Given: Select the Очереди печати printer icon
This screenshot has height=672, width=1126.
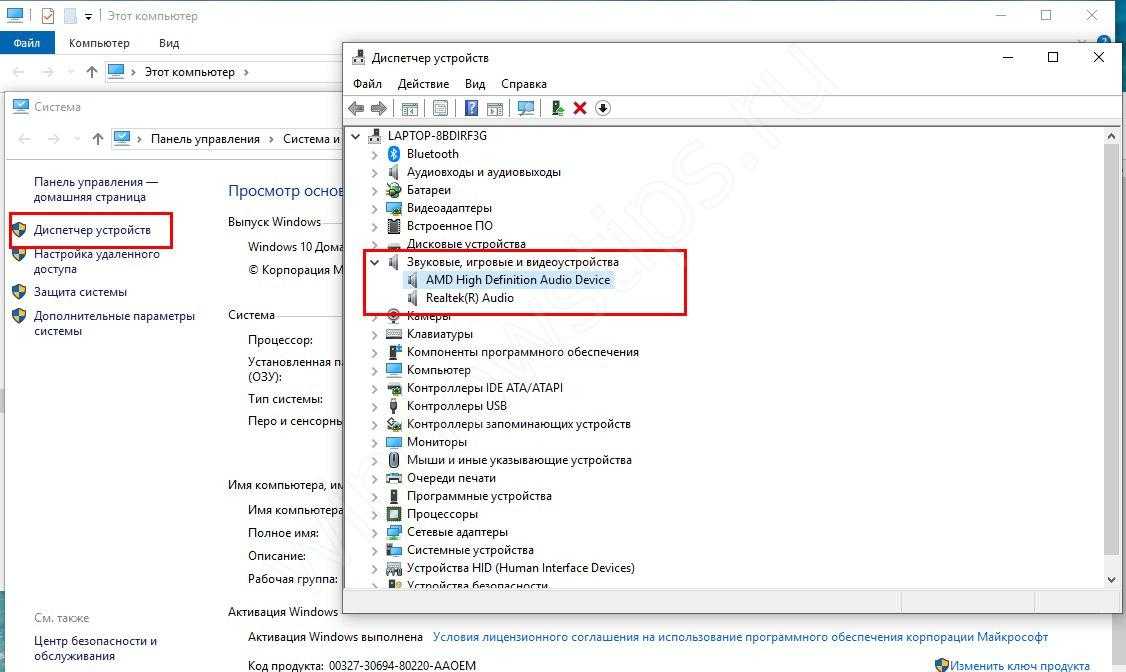Looking at the screenshot, I should (394, 478).
